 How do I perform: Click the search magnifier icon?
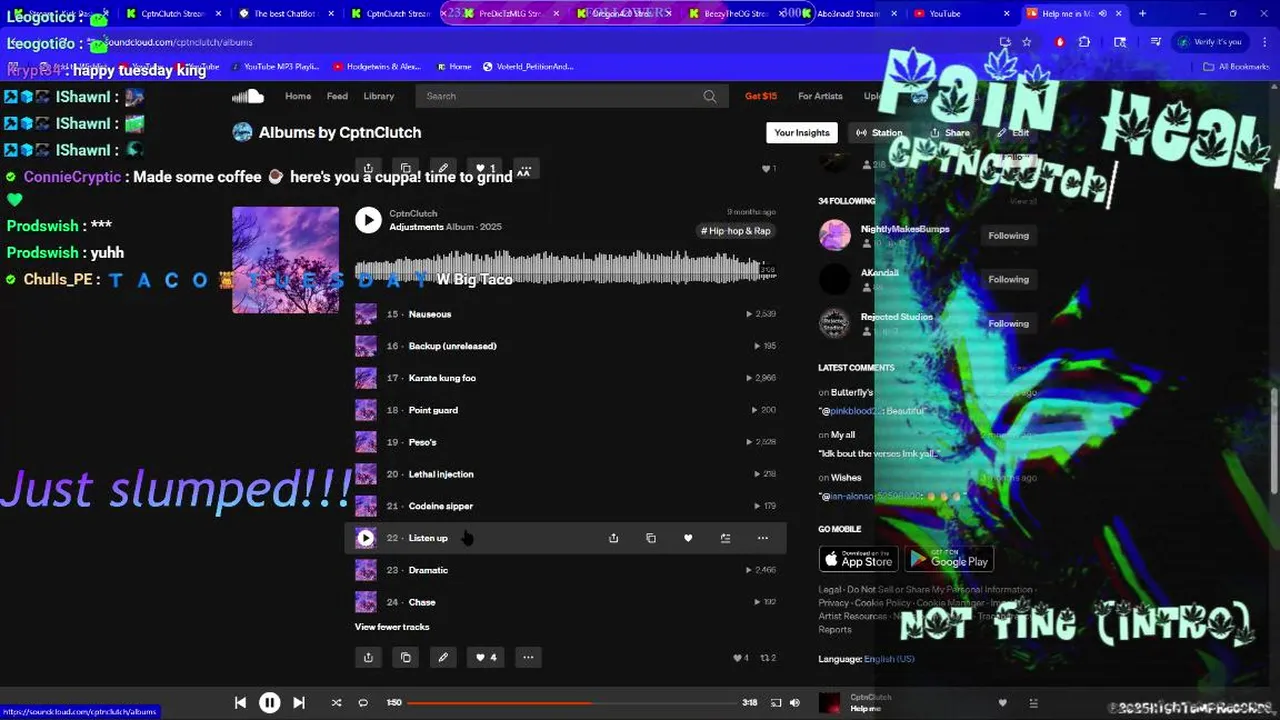(710, 96)
